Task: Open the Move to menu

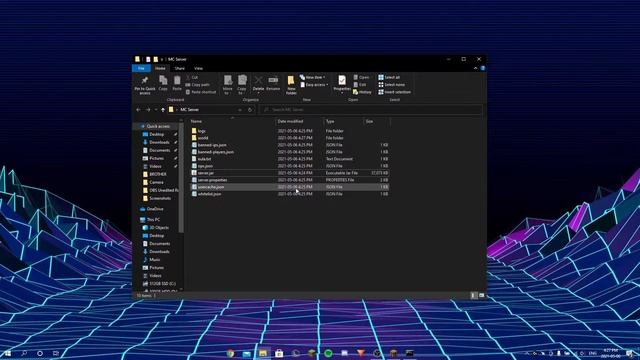Action: coord(227,84)
